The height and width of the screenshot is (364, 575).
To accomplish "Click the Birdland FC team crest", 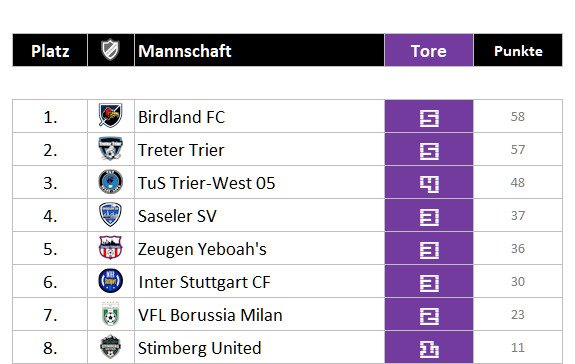I will click(110, 115).
